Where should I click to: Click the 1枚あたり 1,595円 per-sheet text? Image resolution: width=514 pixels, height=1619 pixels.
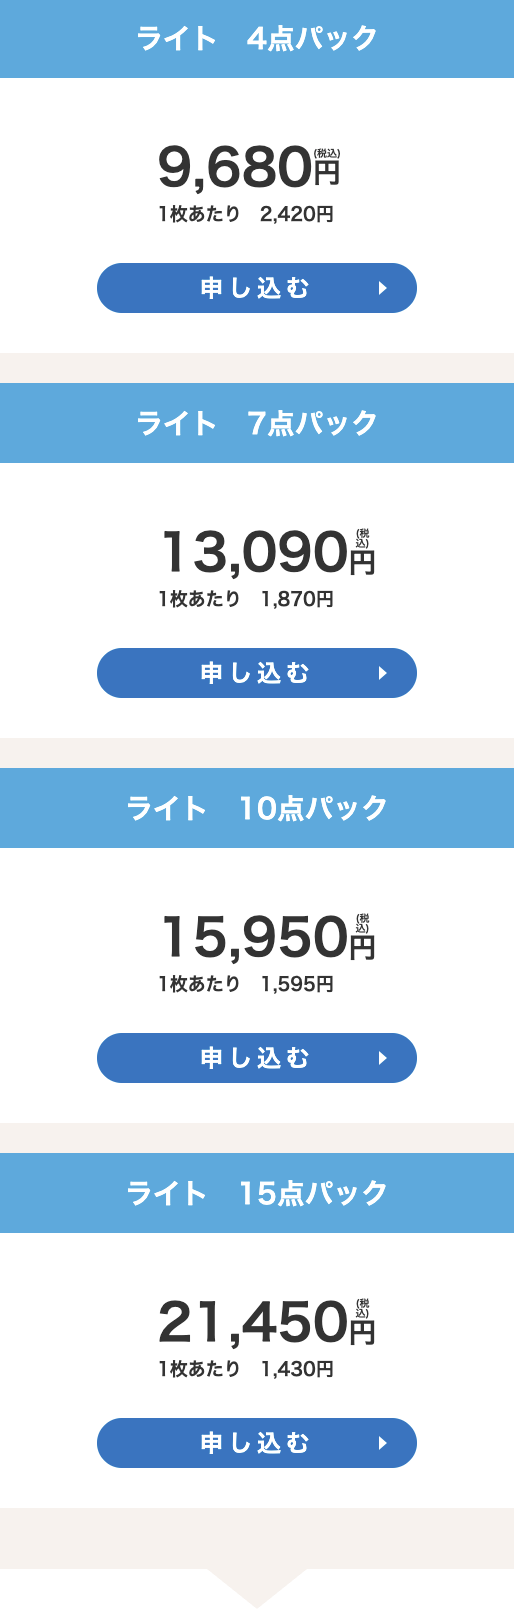(246, 984)
